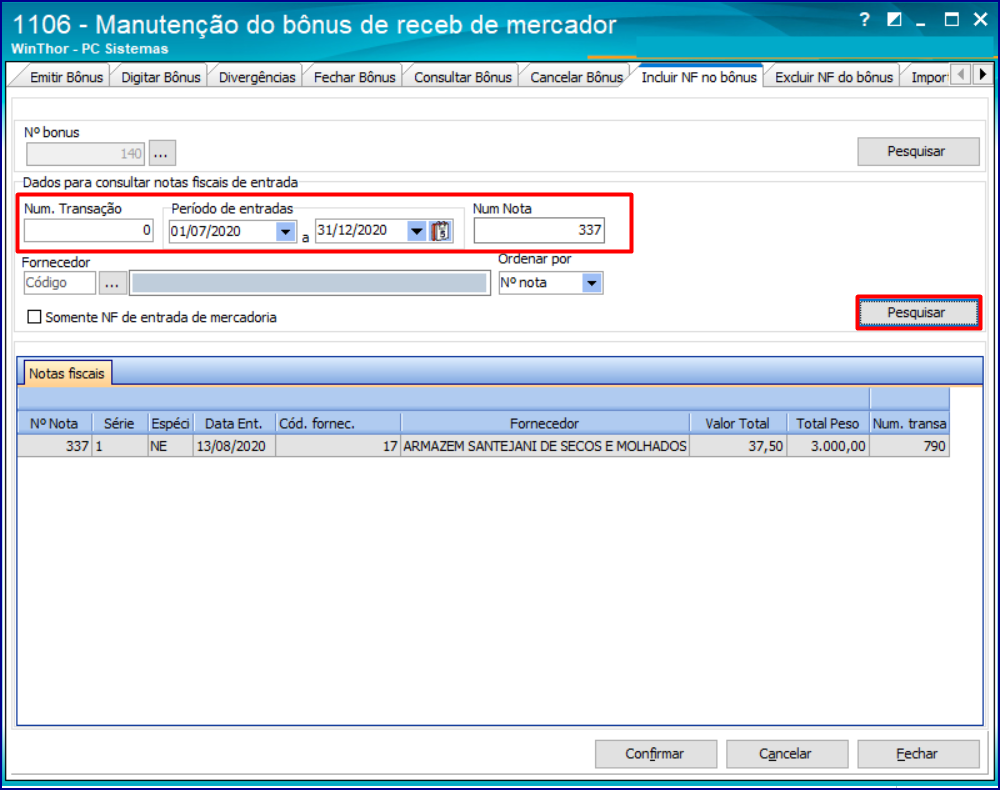Open Fornecedor lookup ellipsis button
Screen dimensions: 1000x790
click(x=112, y=283)
